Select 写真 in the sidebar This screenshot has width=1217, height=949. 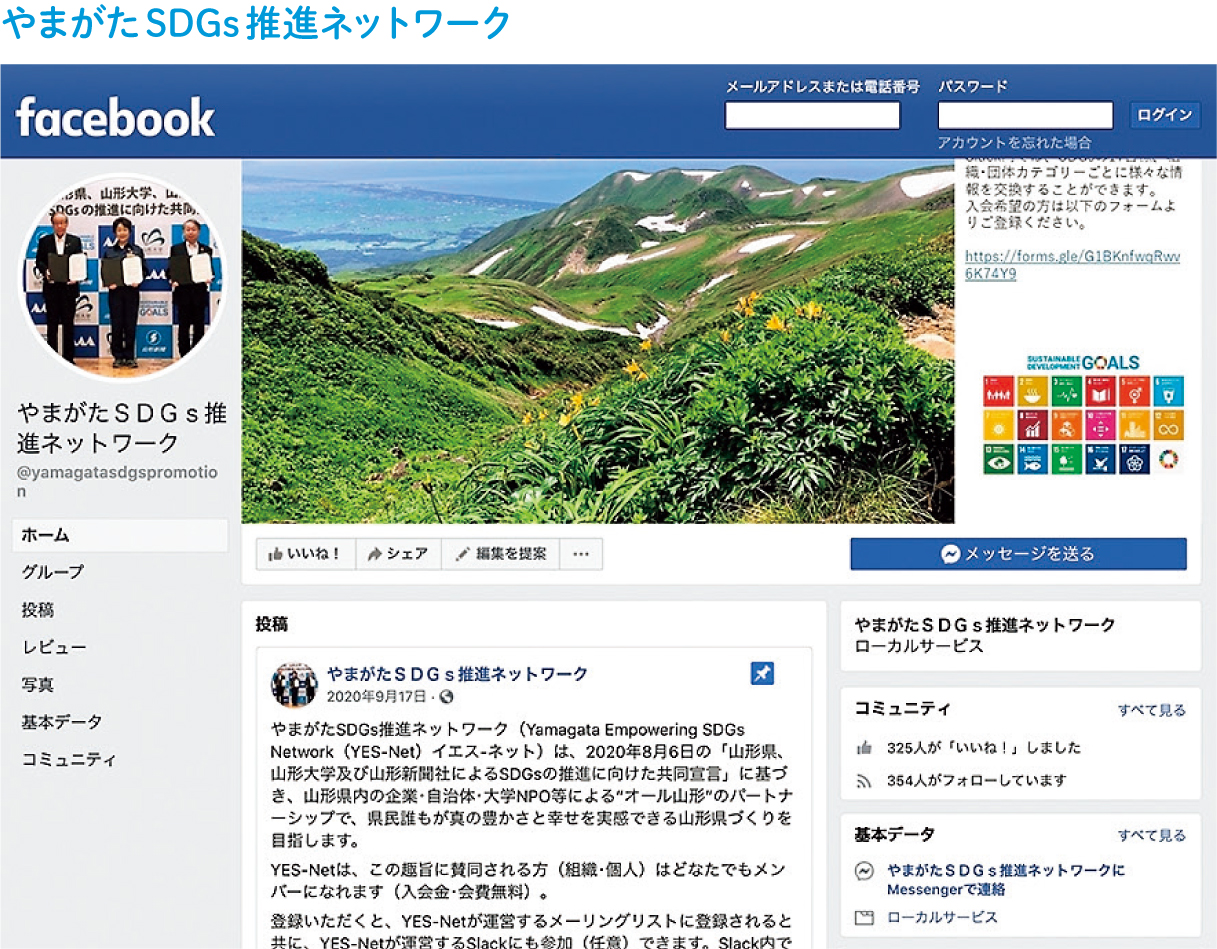pyautogui.click(x=38, y=685)
